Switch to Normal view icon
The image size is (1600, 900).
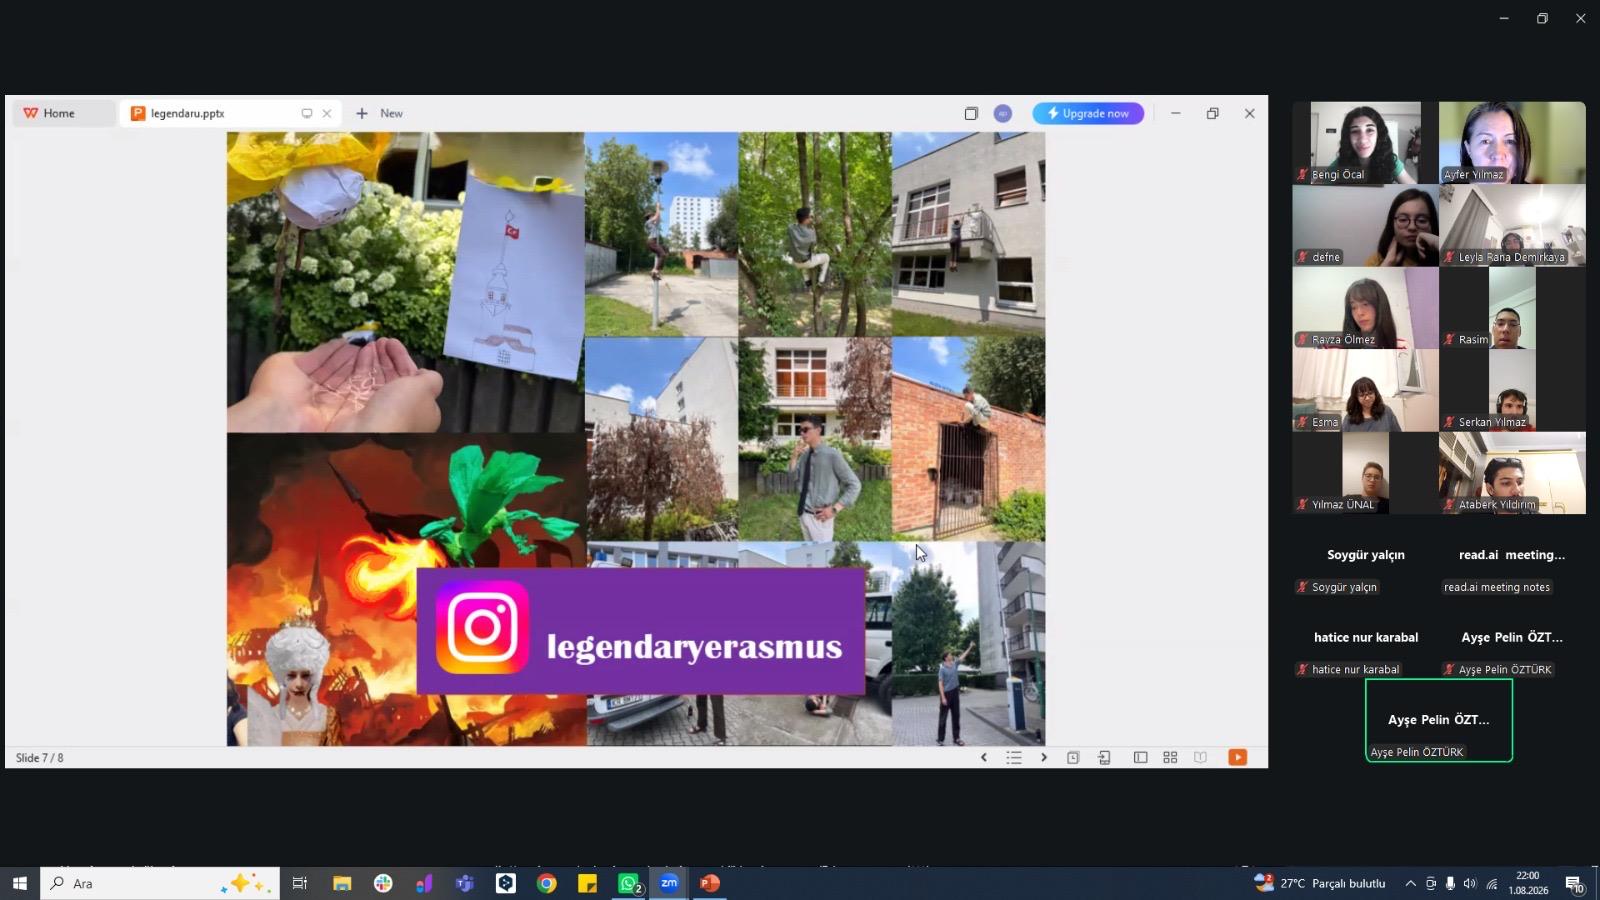pos(1140,757)
